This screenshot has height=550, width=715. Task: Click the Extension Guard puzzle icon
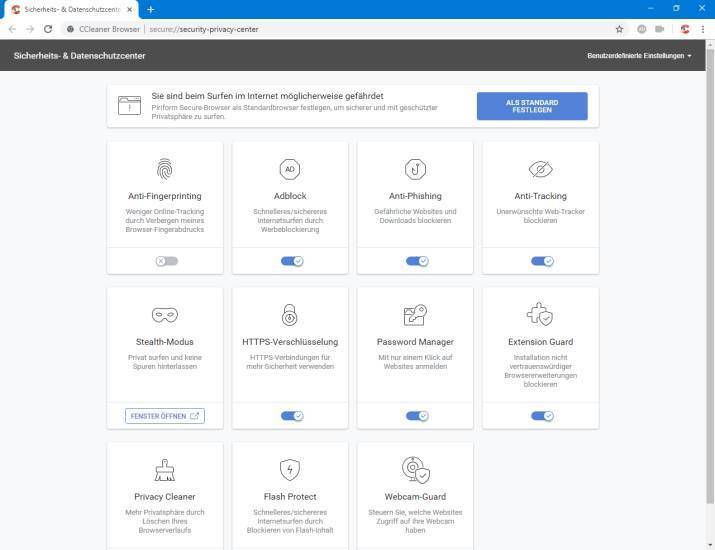[x=540, y=316]
